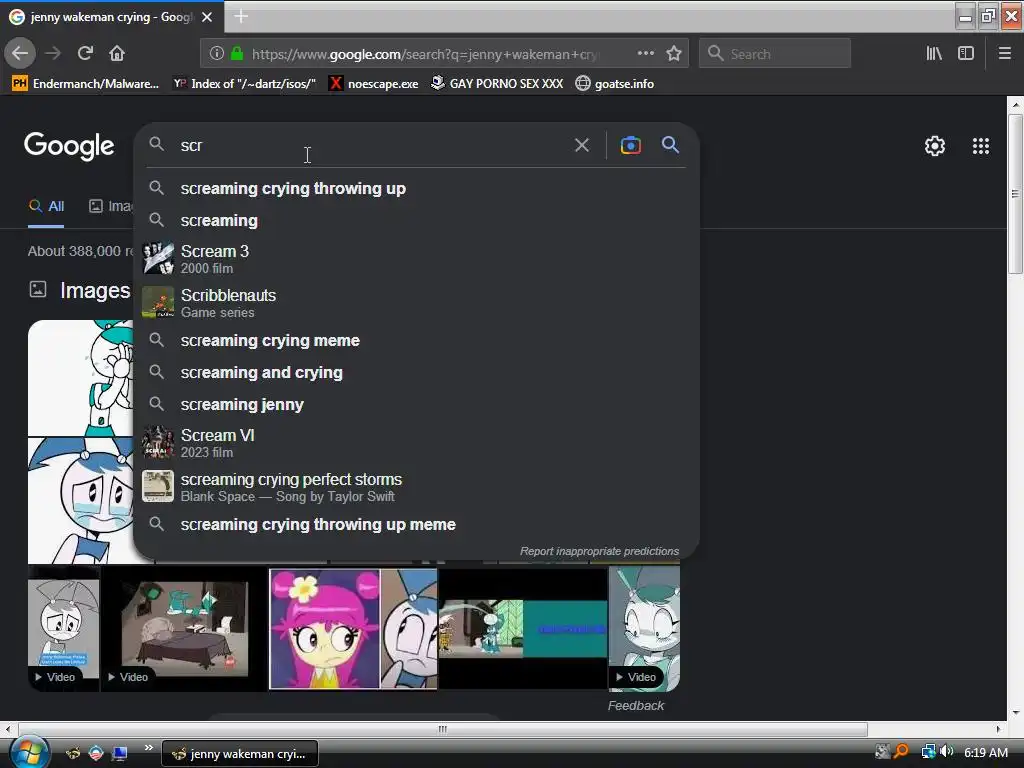Close the jenny wakeman crying tab
The height and width of the screenshot is (768, 1024).
coord(207,17)
